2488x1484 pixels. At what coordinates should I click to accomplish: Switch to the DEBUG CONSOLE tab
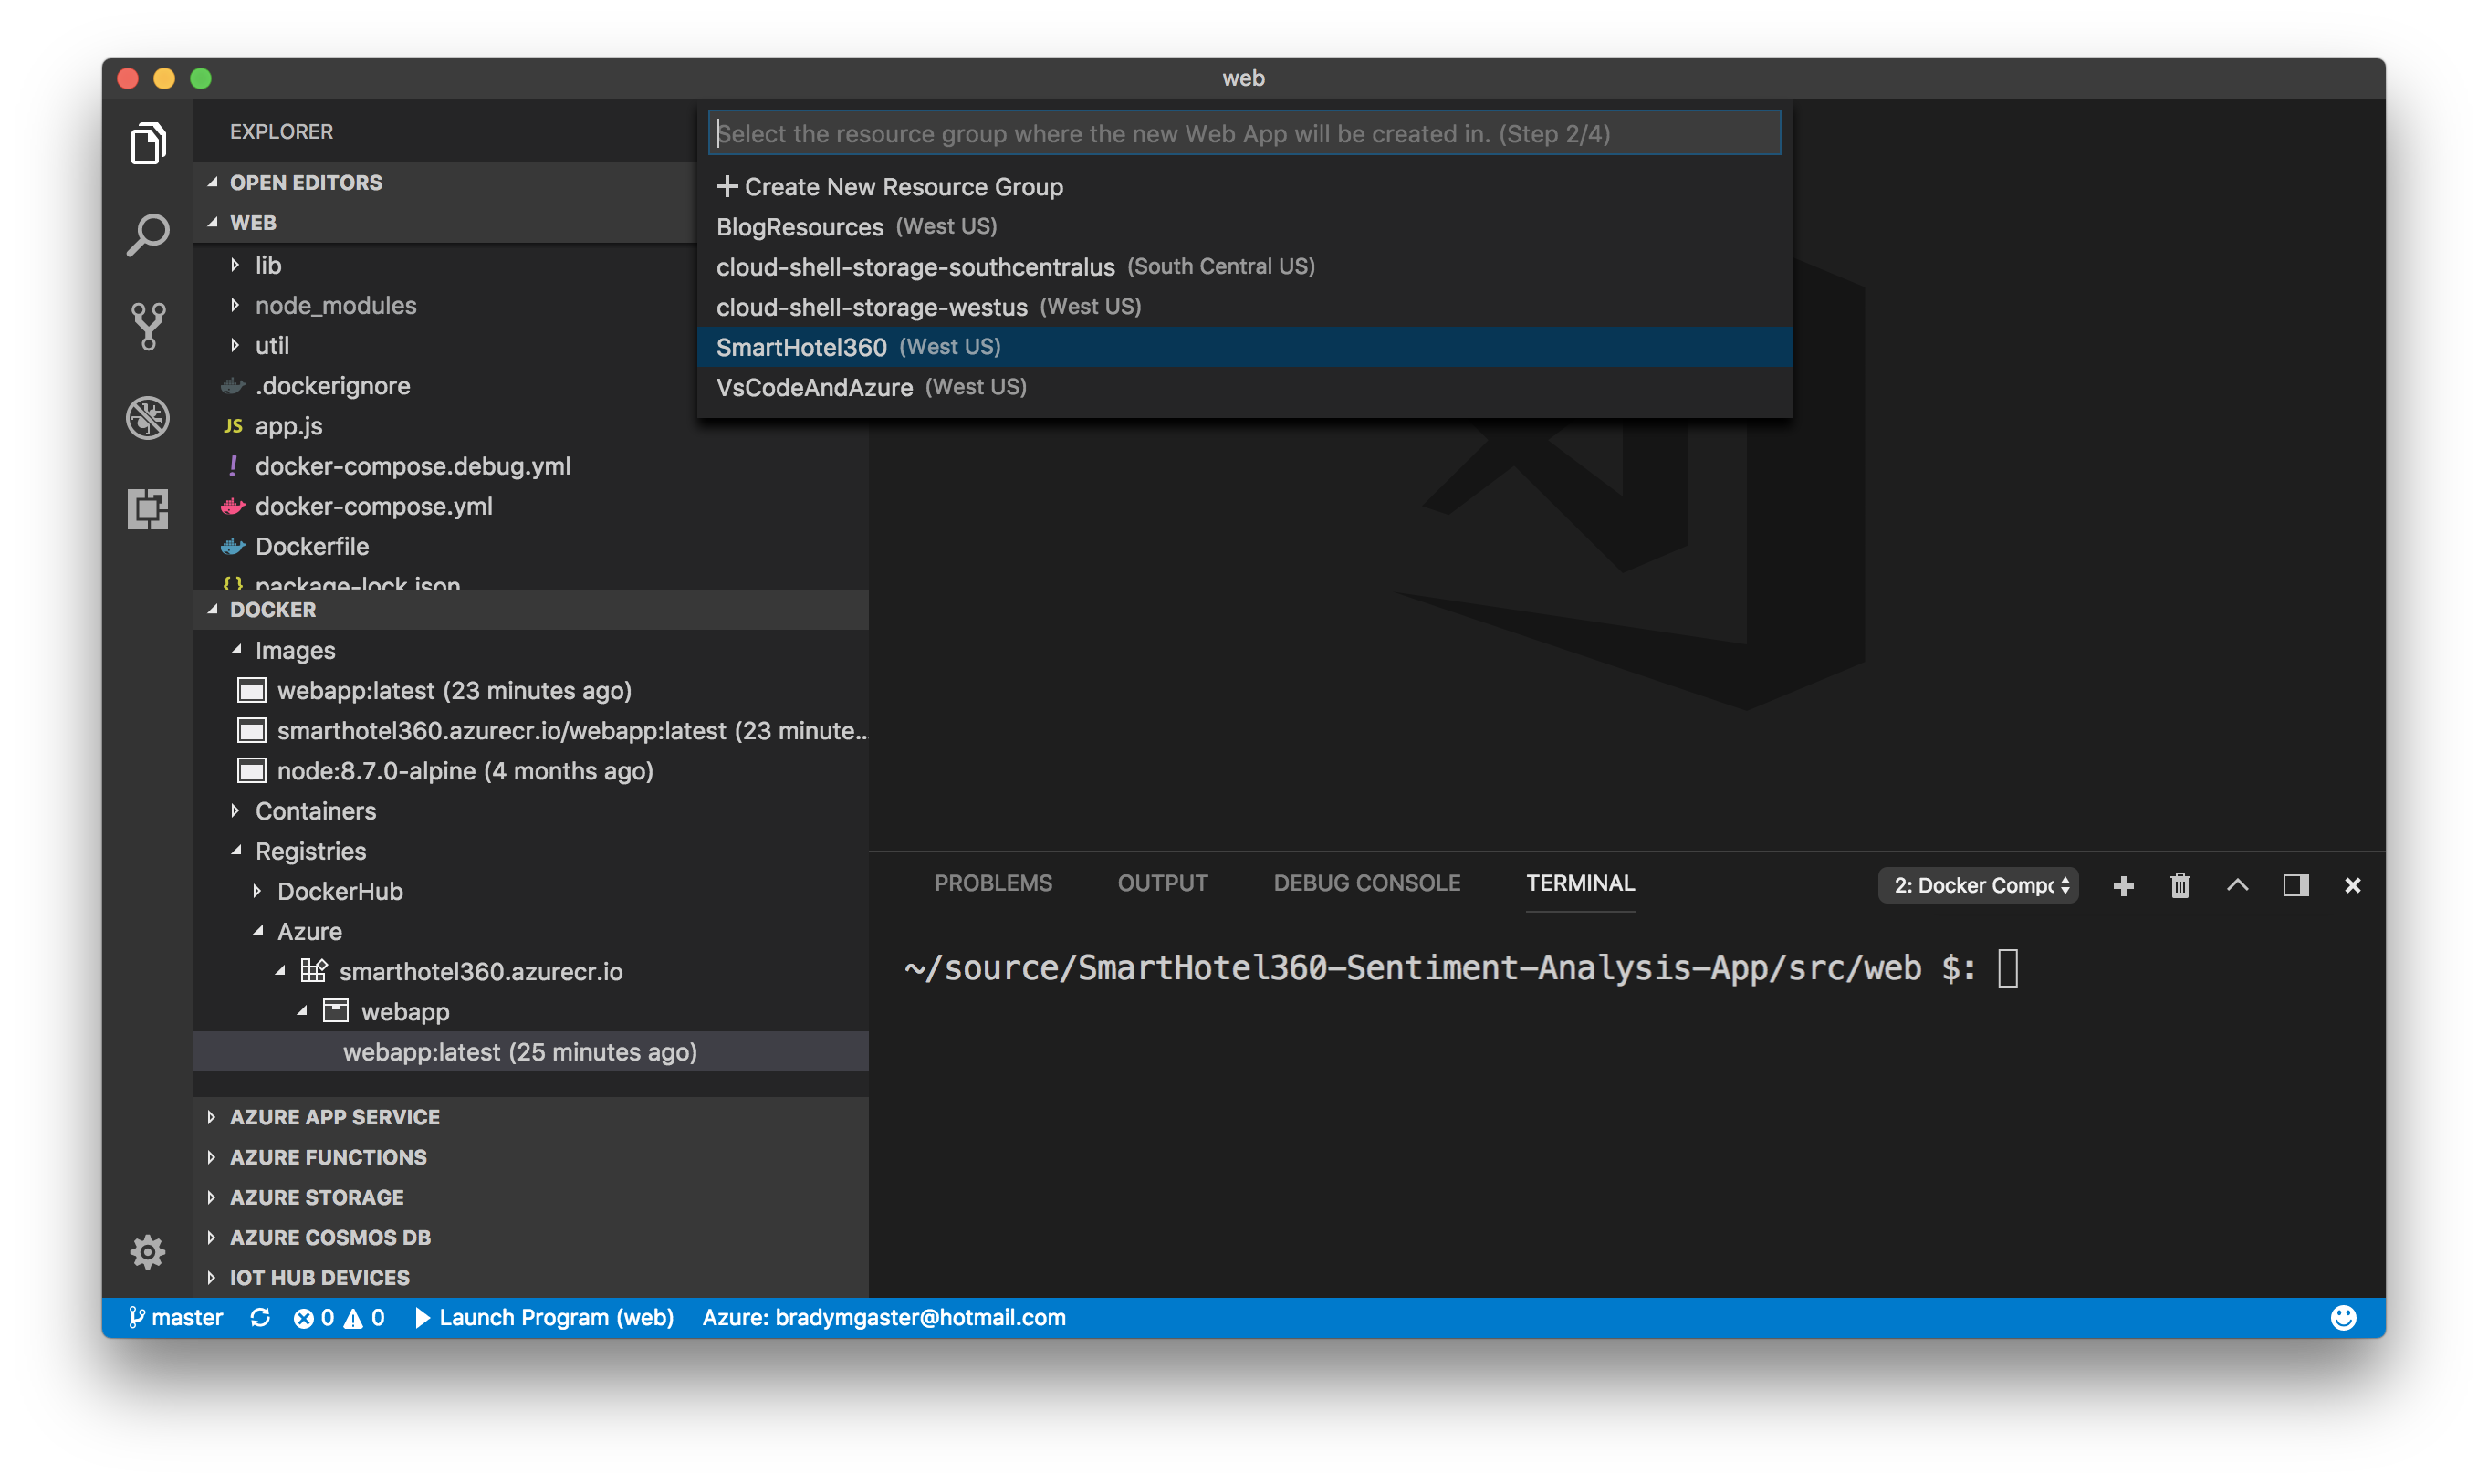[x=1366, y=883]
